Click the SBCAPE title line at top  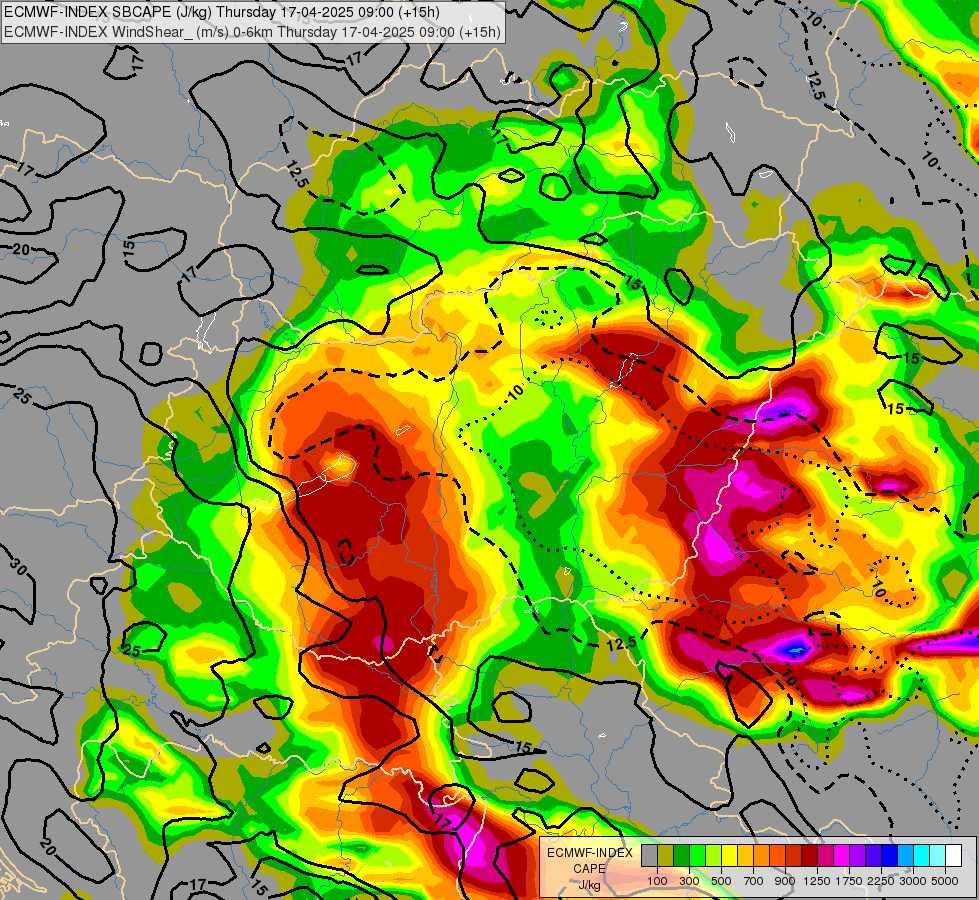(222, 12)
